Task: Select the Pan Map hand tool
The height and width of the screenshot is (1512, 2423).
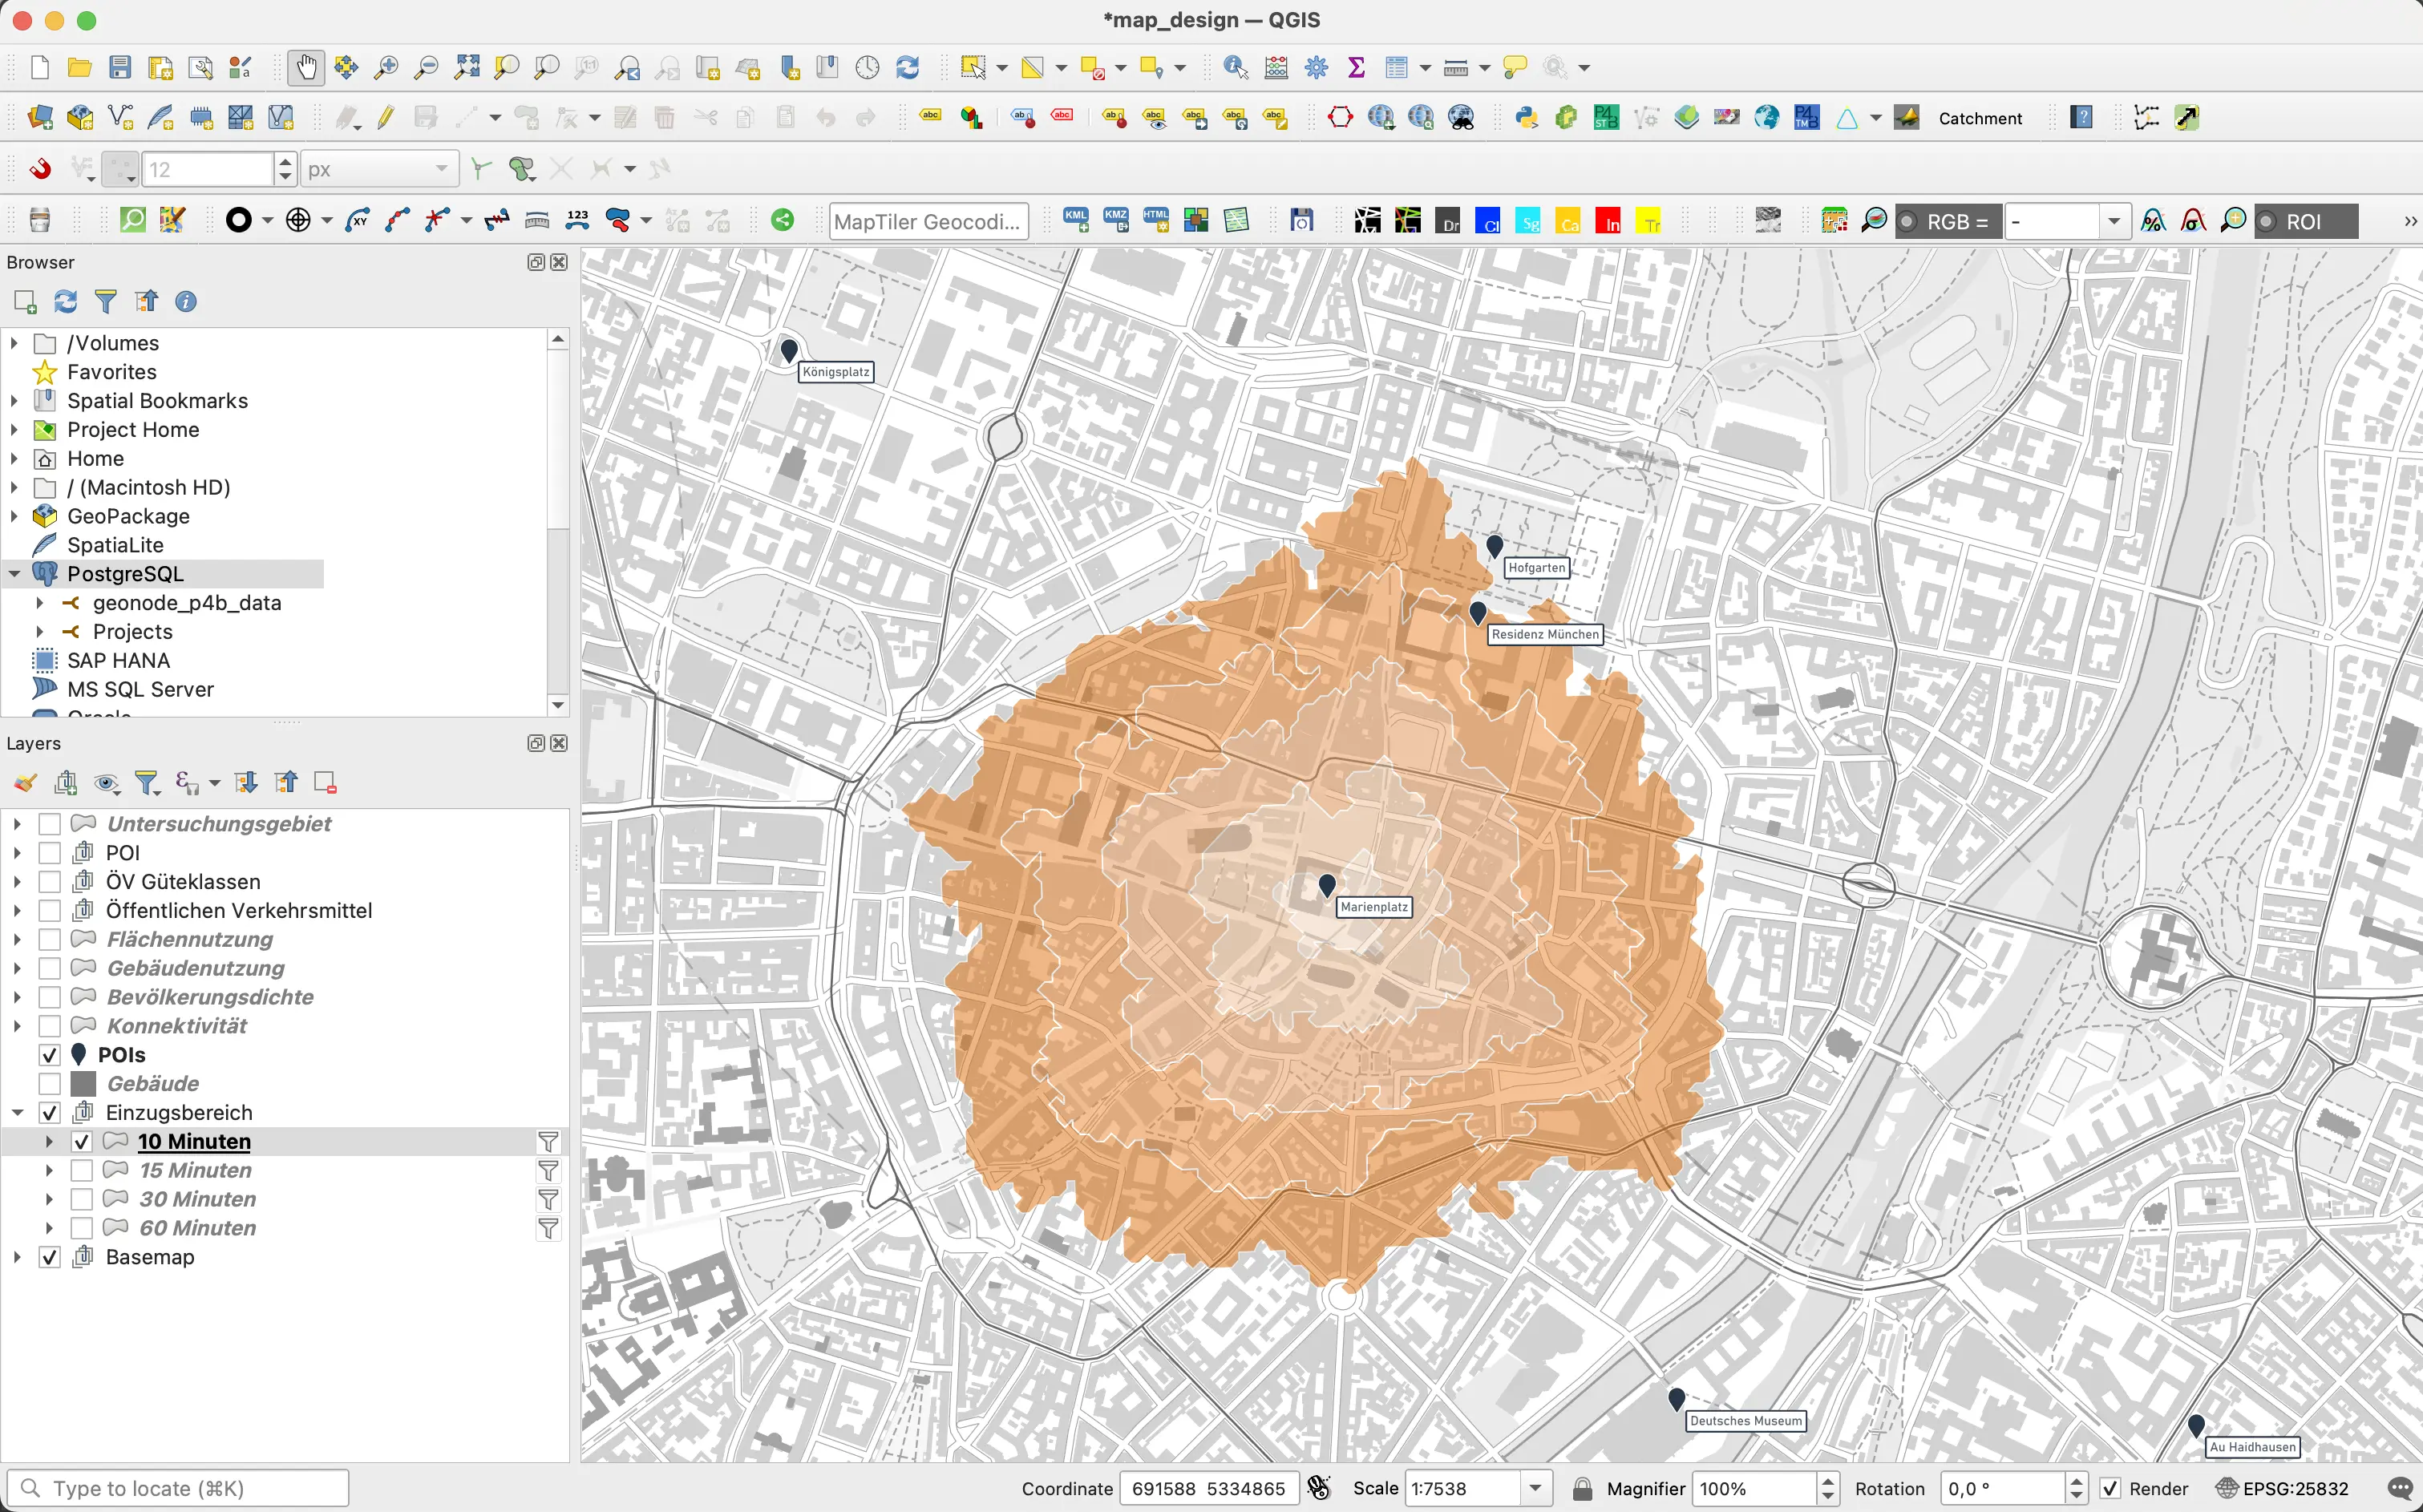Action: (x=306, y=68)
